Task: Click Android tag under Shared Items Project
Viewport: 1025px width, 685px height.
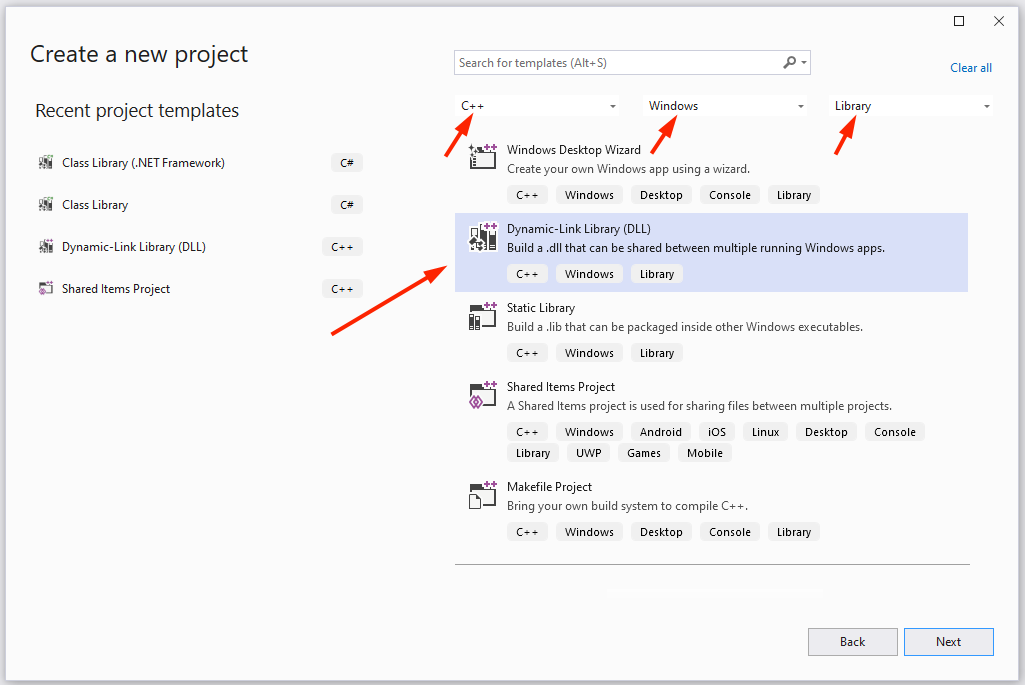Action: 660,432
